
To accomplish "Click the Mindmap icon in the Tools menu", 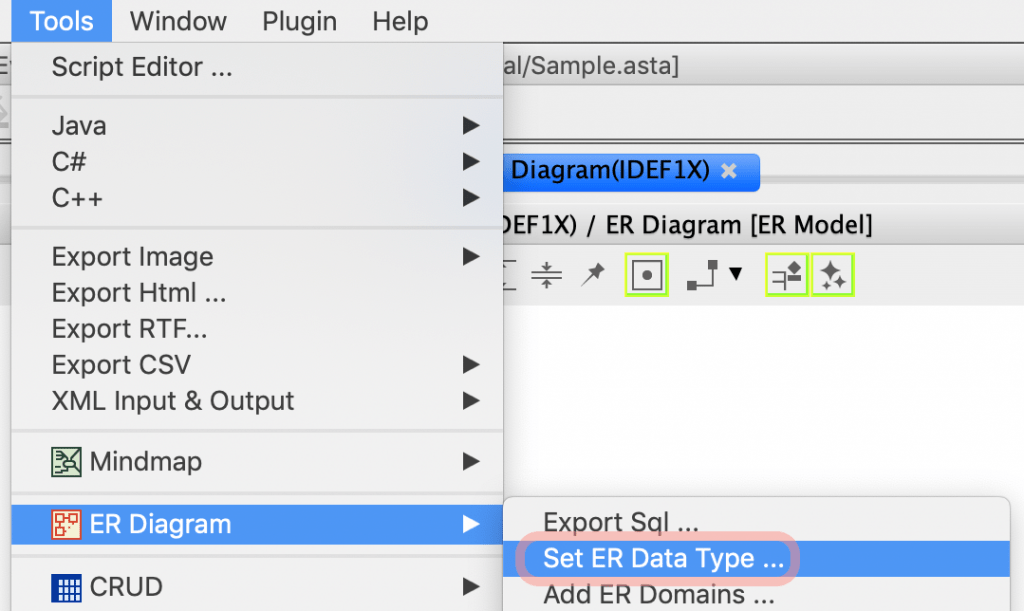I will point(66,461).
